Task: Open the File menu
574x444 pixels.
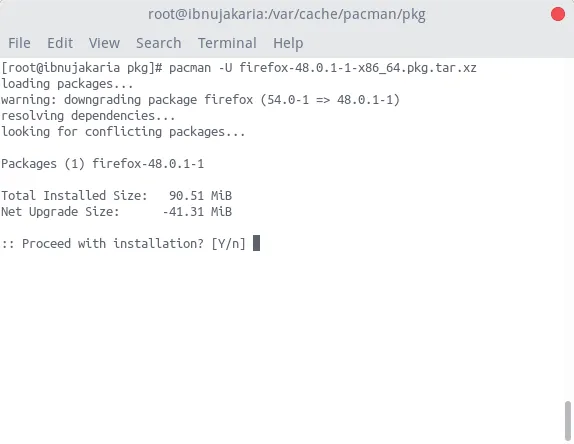Action: click(x=19, y=43)
